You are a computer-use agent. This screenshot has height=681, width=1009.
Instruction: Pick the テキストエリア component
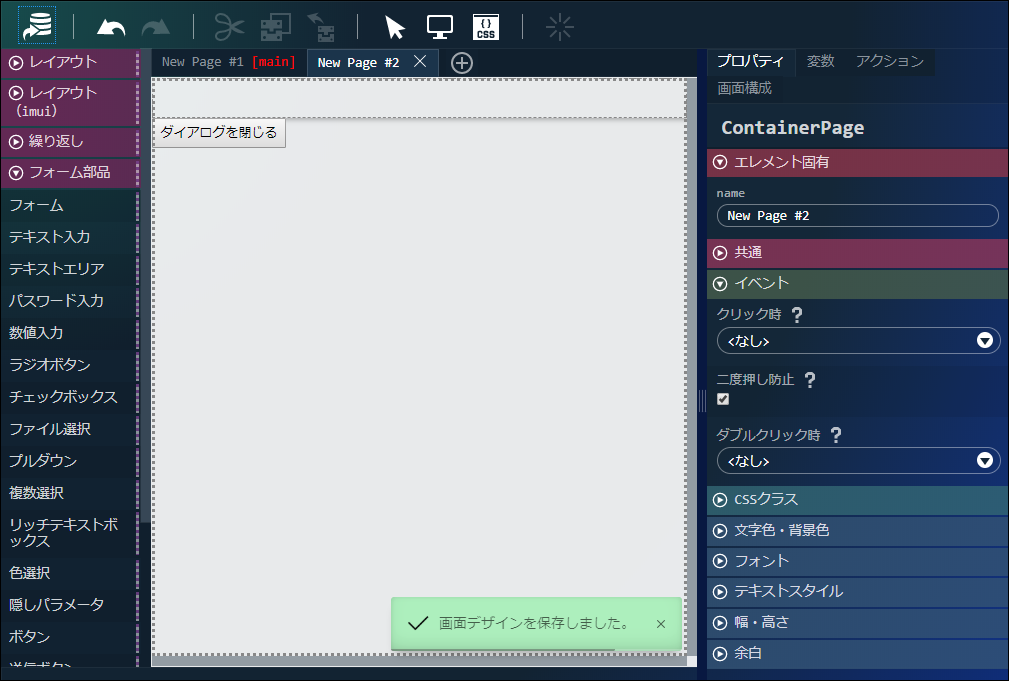point(69,269)
